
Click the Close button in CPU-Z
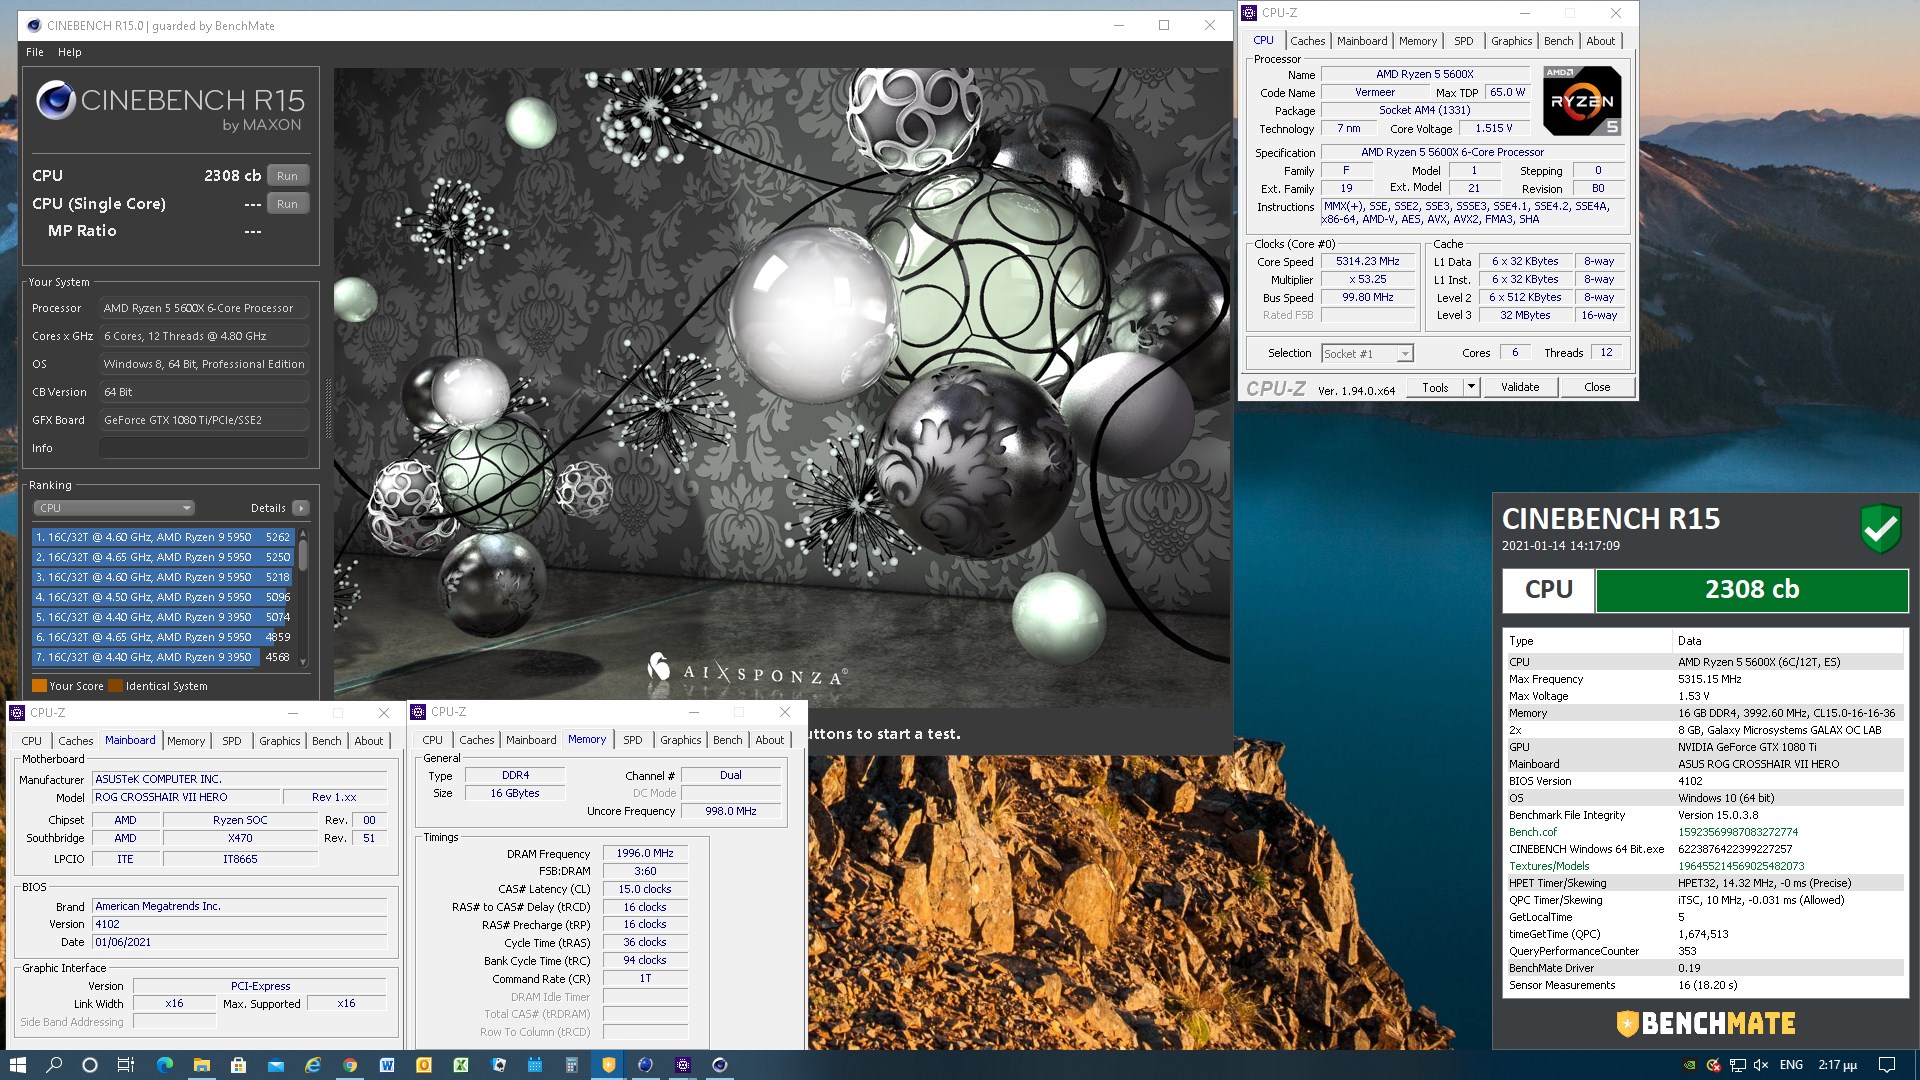1597,387
